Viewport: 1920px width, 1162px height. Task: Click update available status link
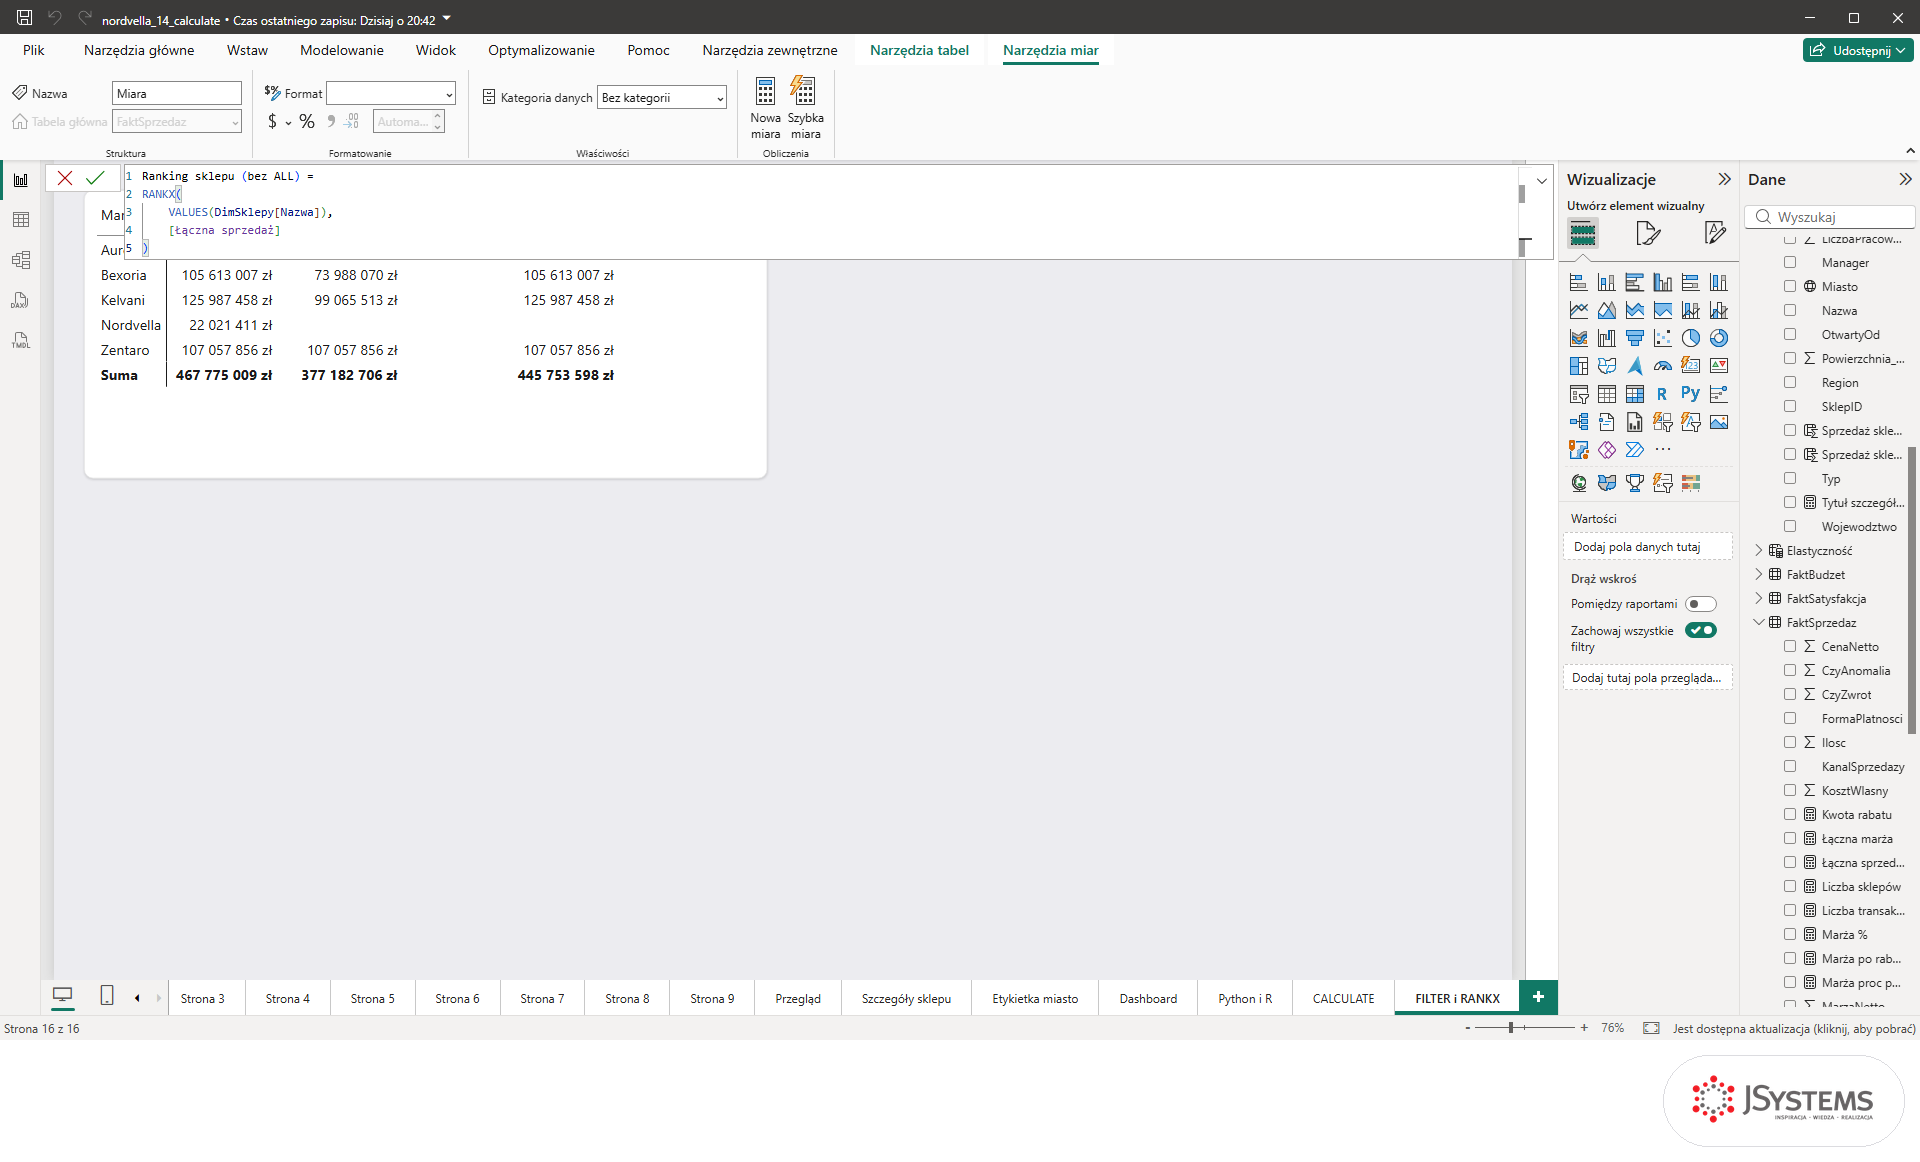[x=1794, y=1028]
